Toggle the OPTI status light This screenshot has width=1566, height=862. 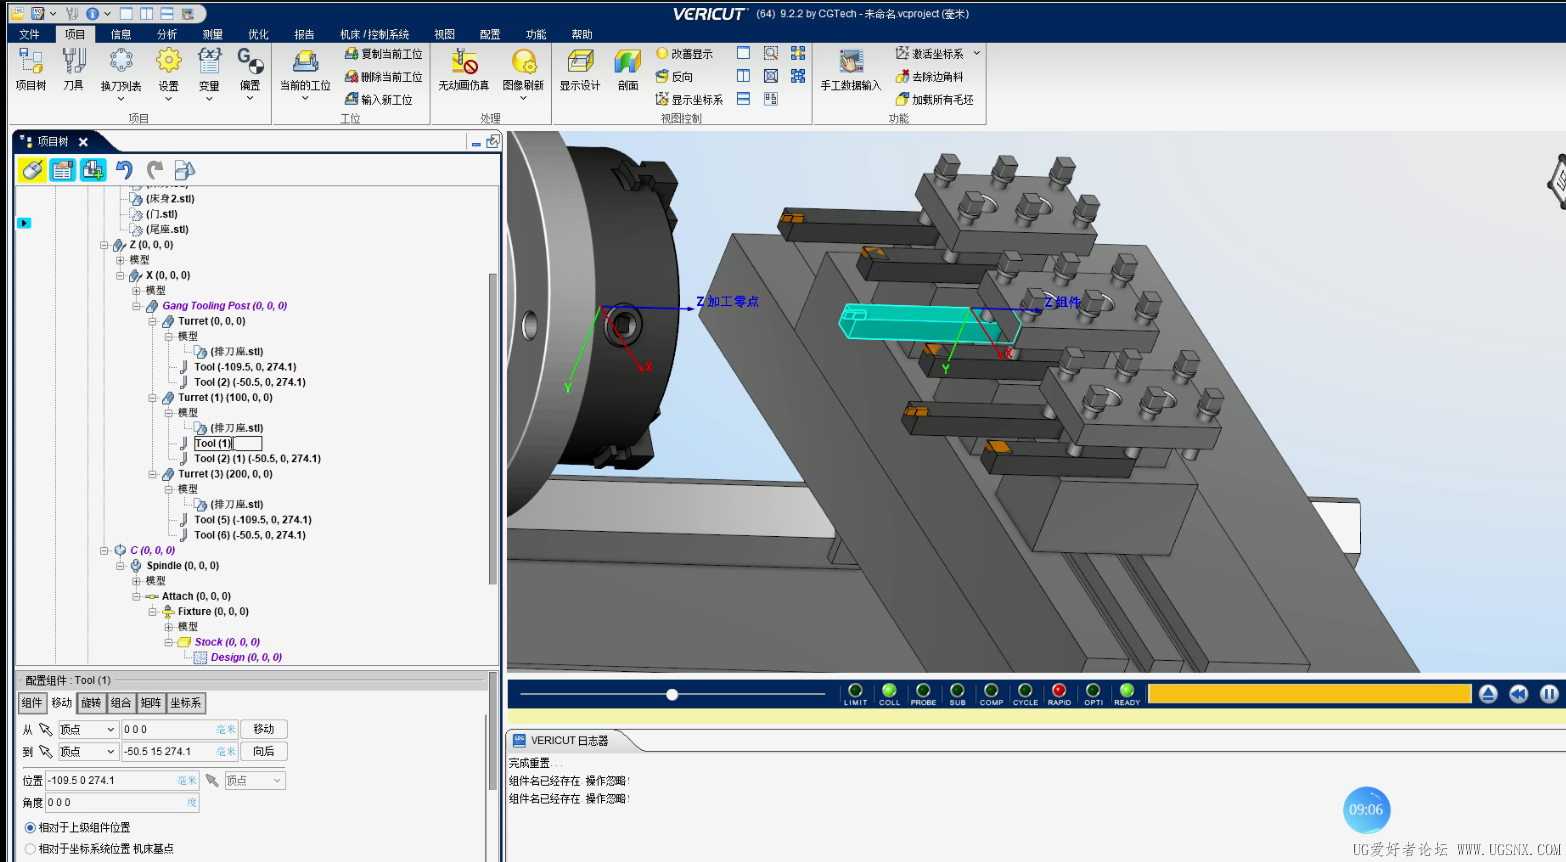pyautogui.click(x=1093, y=691)
